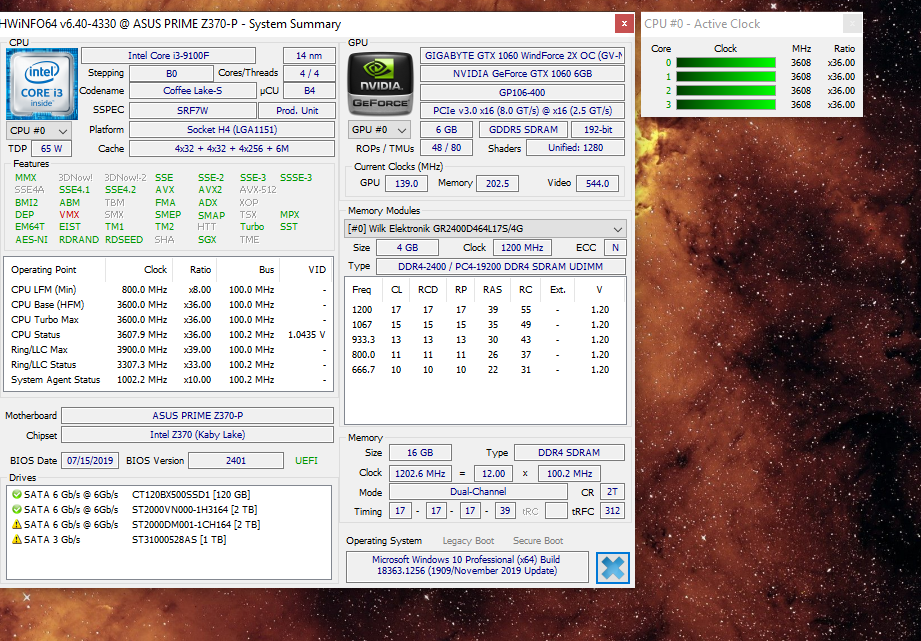The width and height of the screenshot is (921, 641).
Task: Click Core 2 clock bar
Action: [726, 90]
